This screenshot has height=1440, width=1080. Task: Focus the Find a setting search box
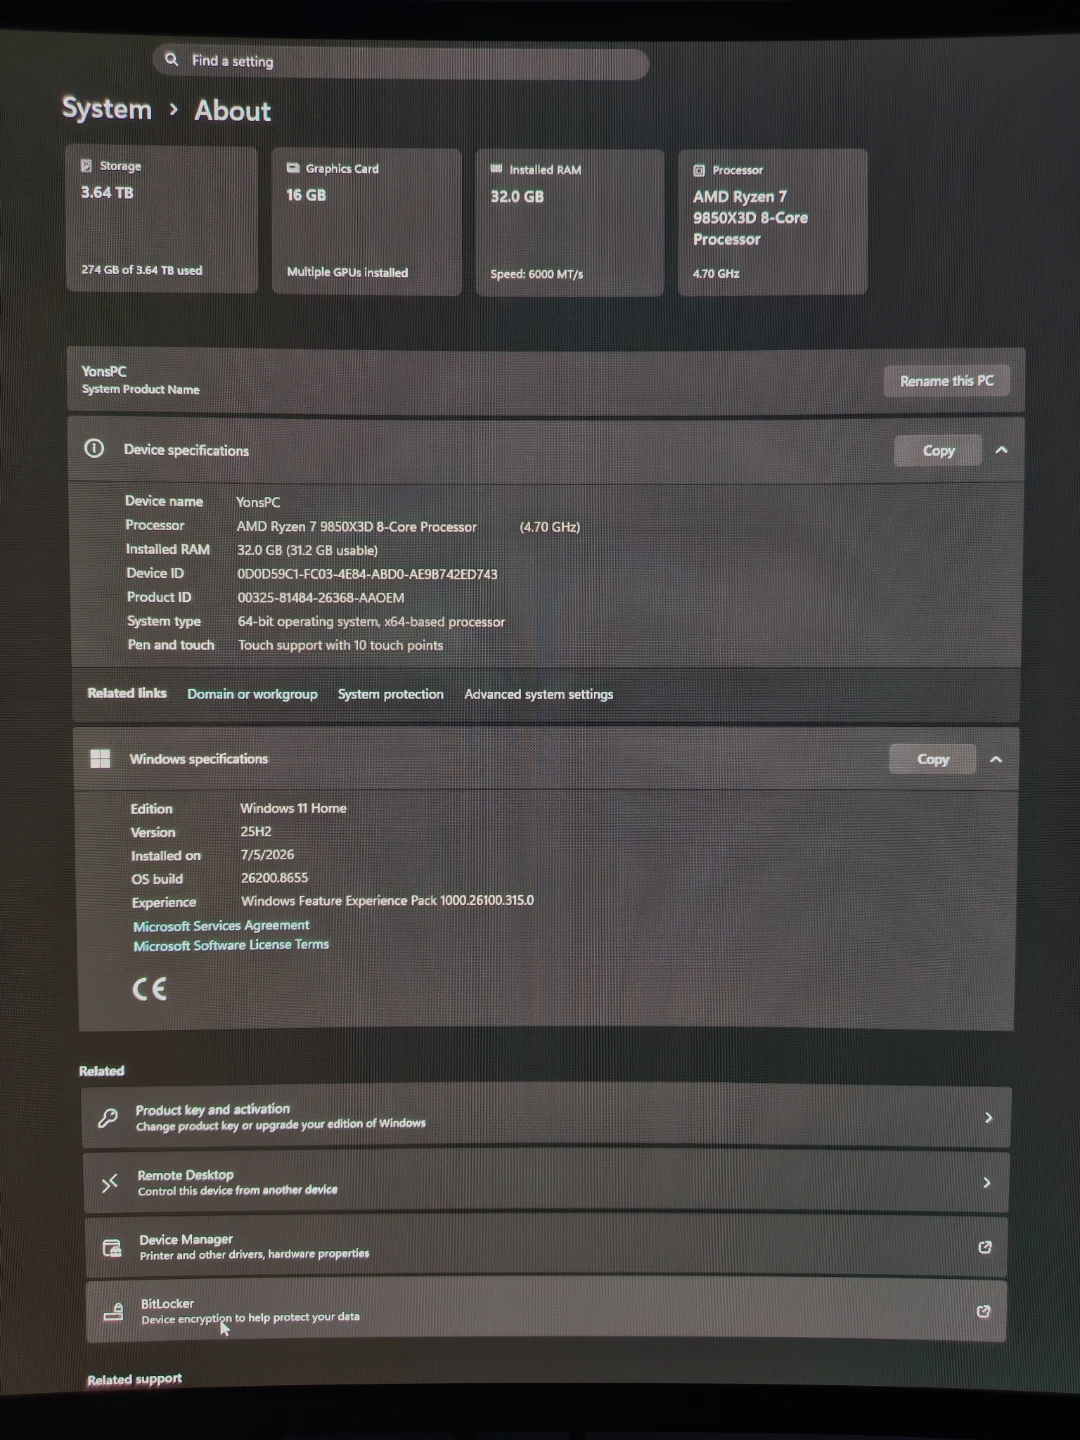click(401, 62)
